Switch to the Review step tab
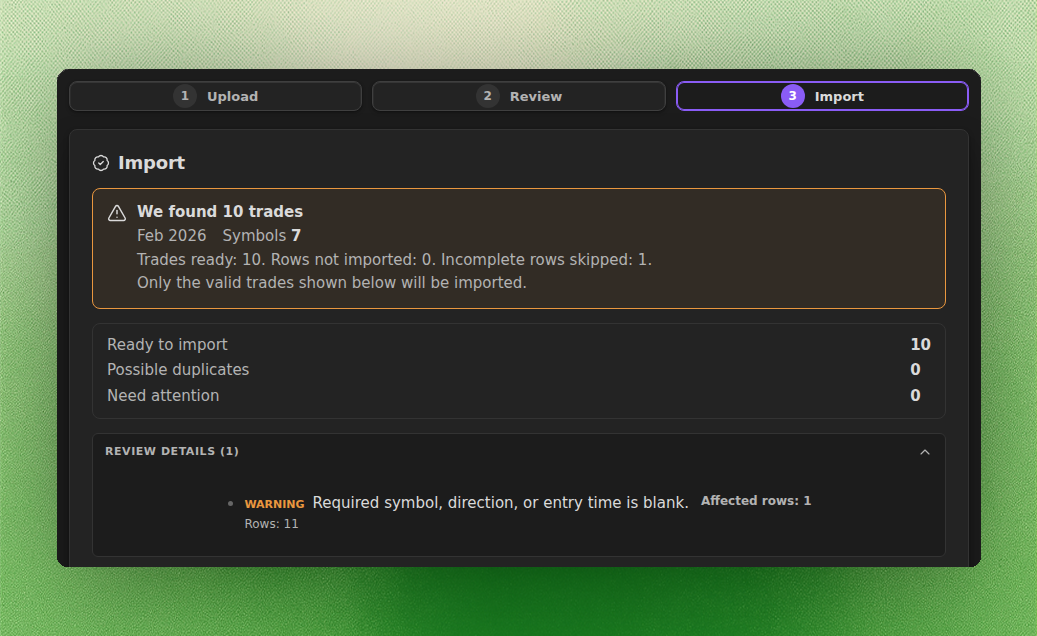Screen dimensions: 1037x636 [x=518, y=96]
